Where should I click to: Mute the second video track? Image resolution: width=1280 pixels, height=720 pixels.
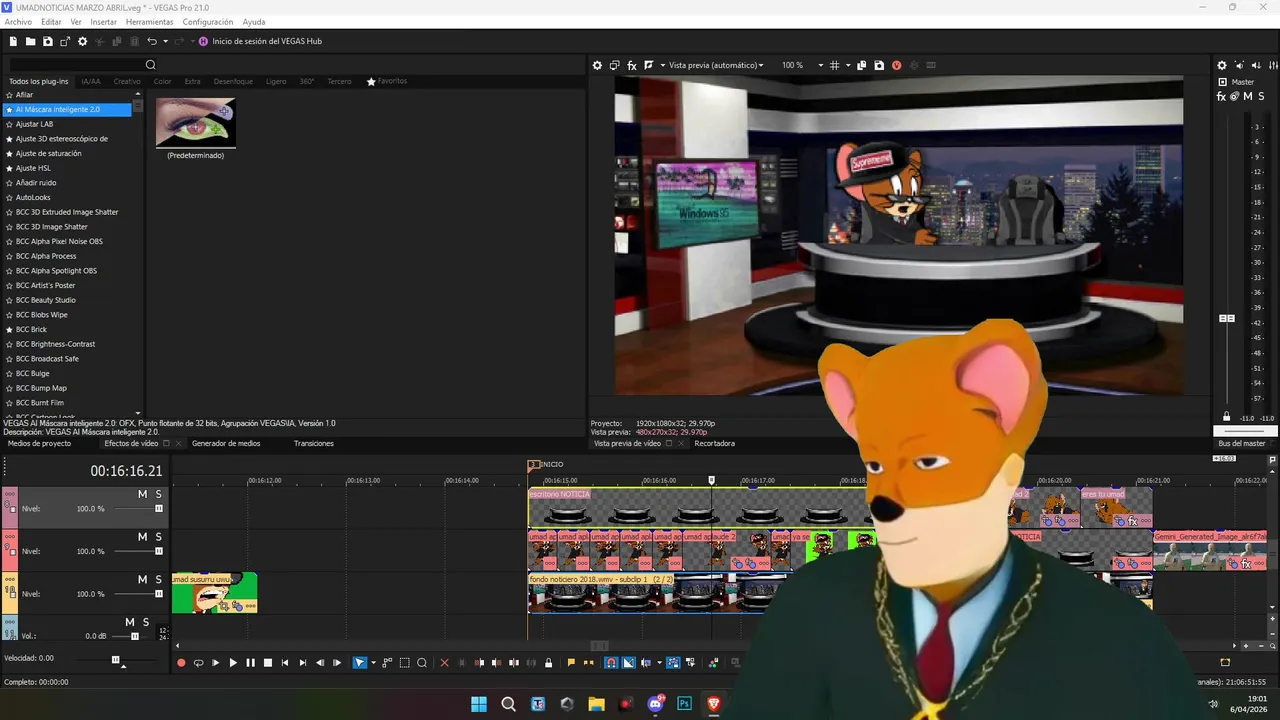click(142, 537)
